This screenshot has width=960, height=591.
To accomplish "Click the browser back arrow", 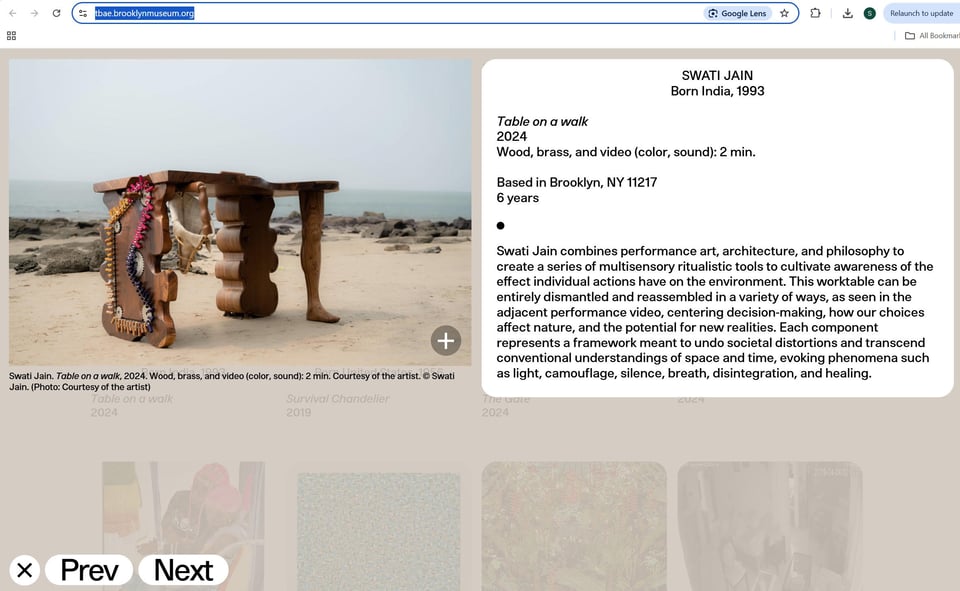I will coord(12,13).
